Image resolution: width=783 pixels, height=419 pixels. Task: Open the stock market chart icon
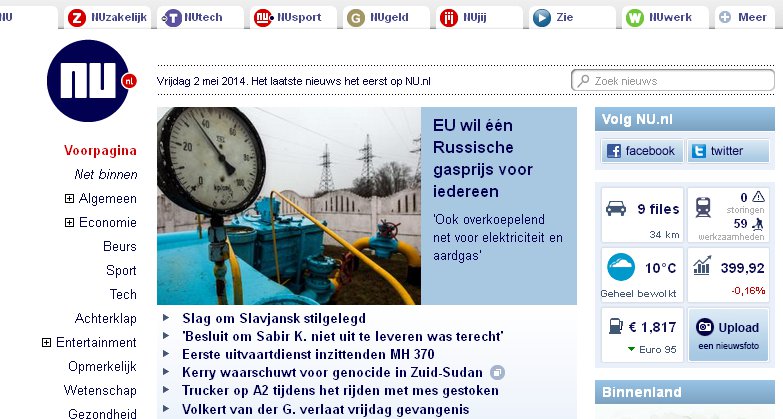tap(703, 267)
